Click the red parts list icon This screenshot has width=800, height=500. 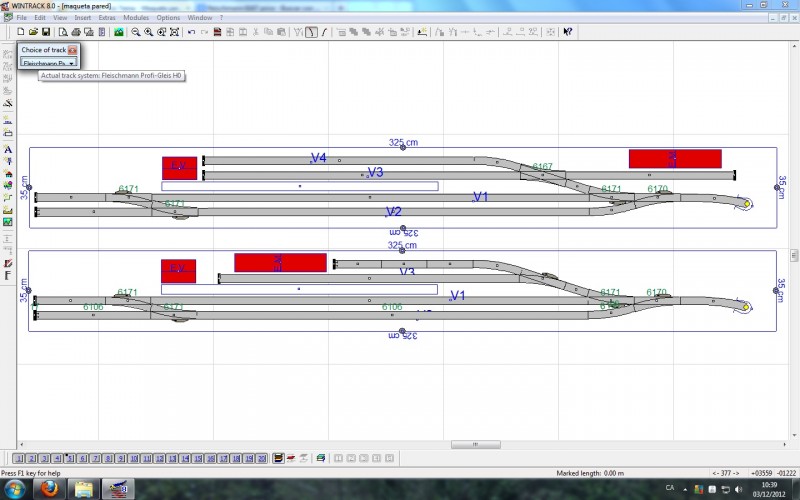[217, 32]
